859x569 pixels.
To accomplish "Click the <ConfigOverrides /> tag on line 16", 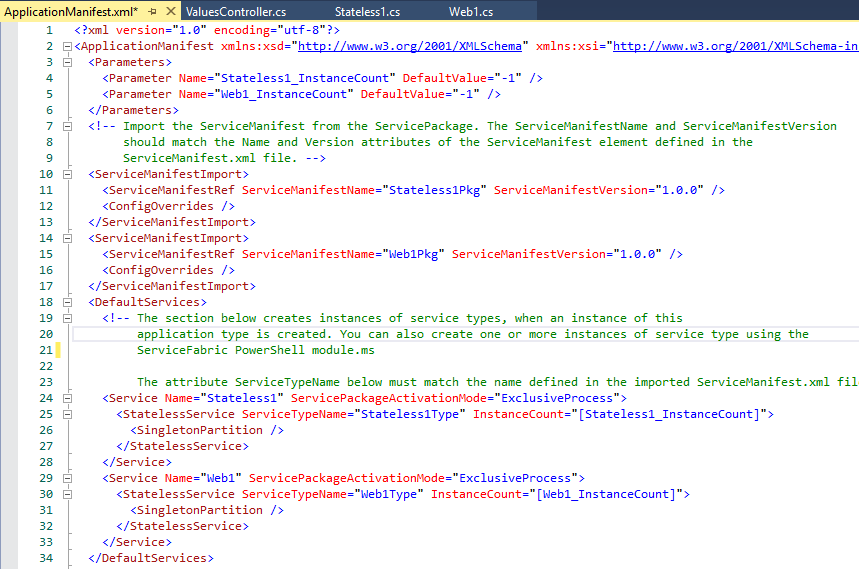I will [x=168, y=271].
